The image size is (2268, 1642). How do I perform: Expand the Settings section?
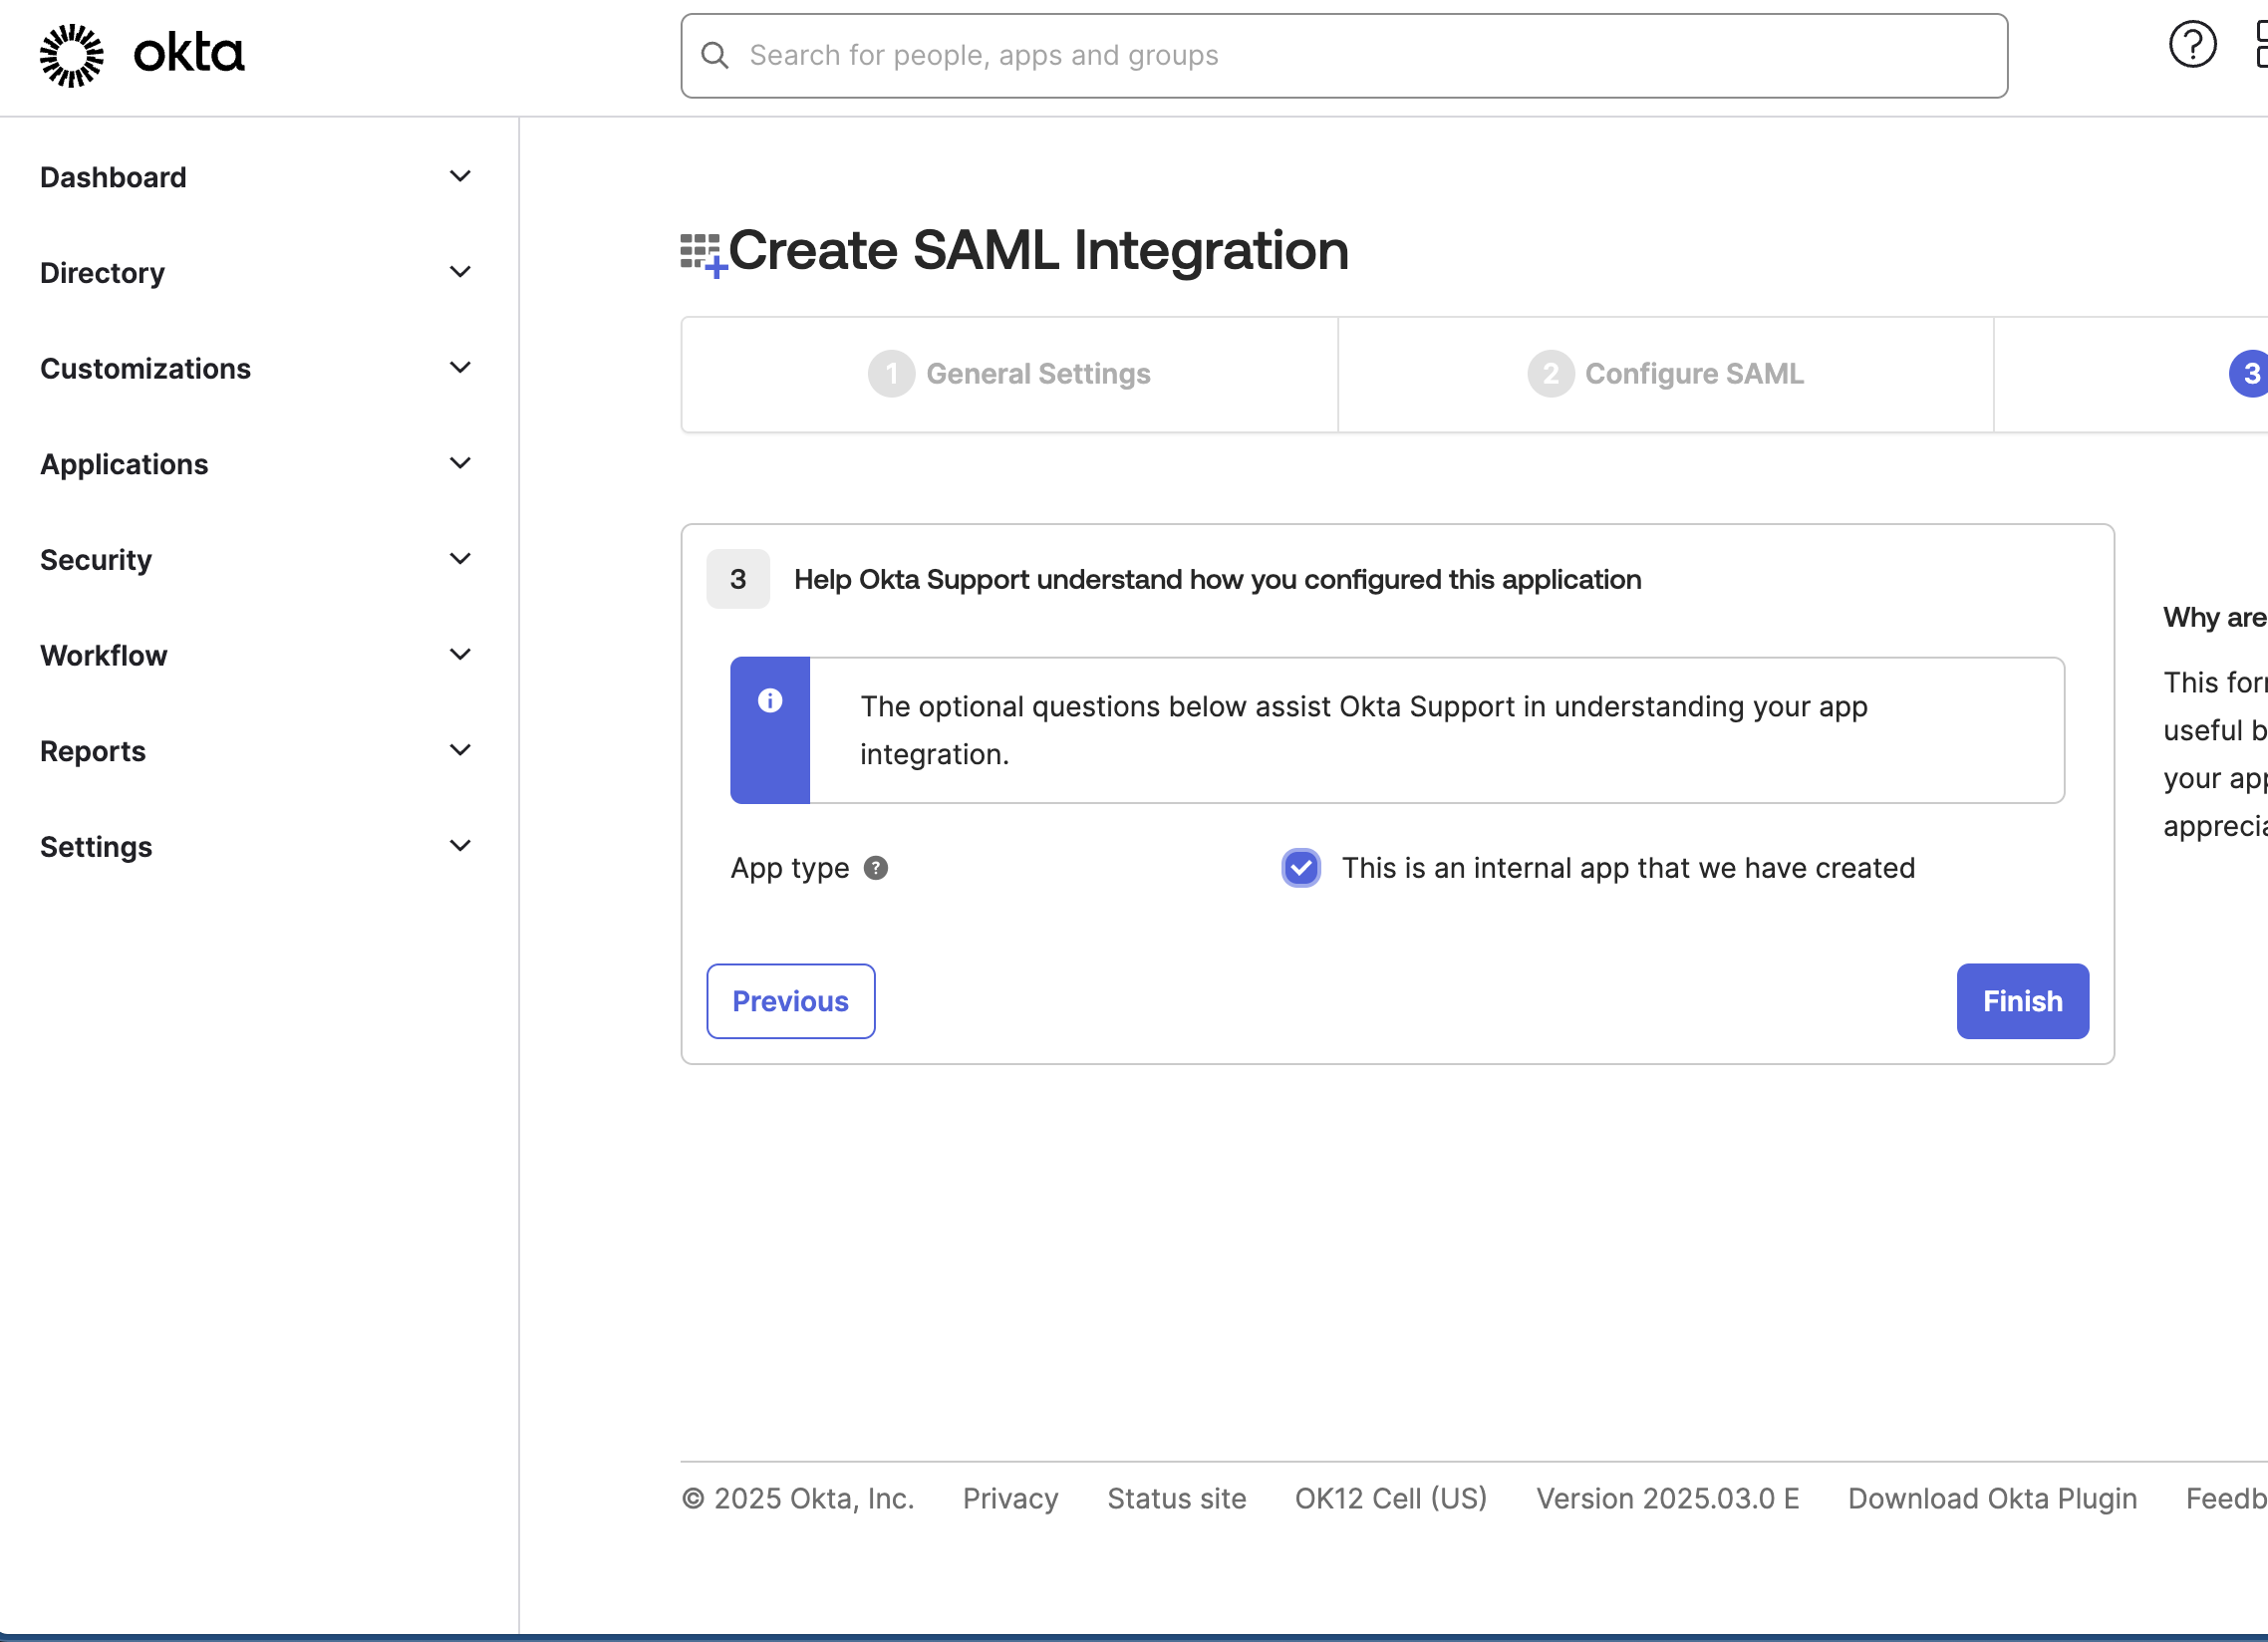(x=460, y=845)
